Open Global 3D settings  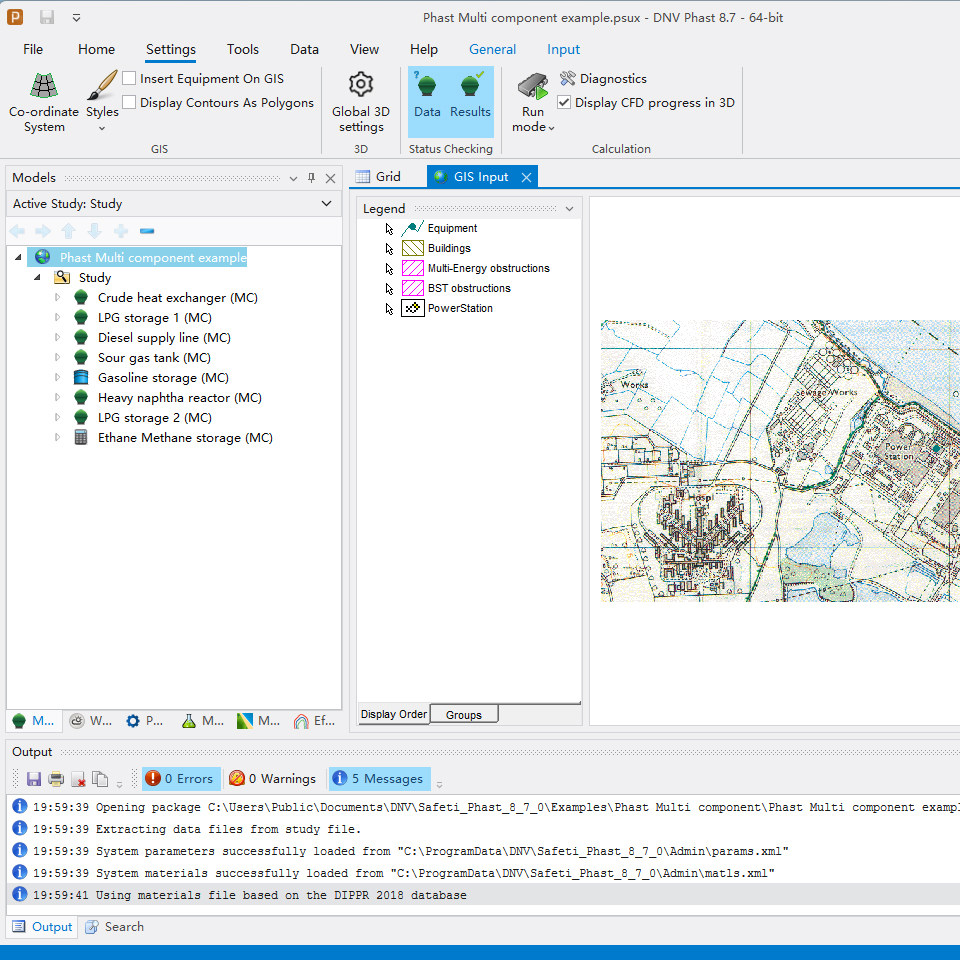click(x=361, y=102)
